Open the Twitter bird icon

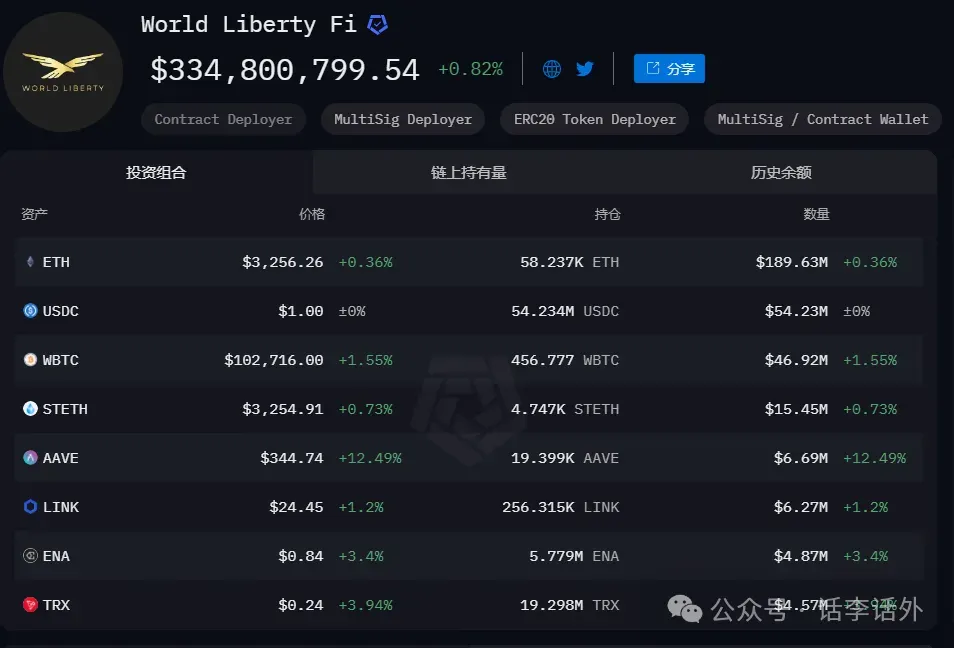point(585,69)
